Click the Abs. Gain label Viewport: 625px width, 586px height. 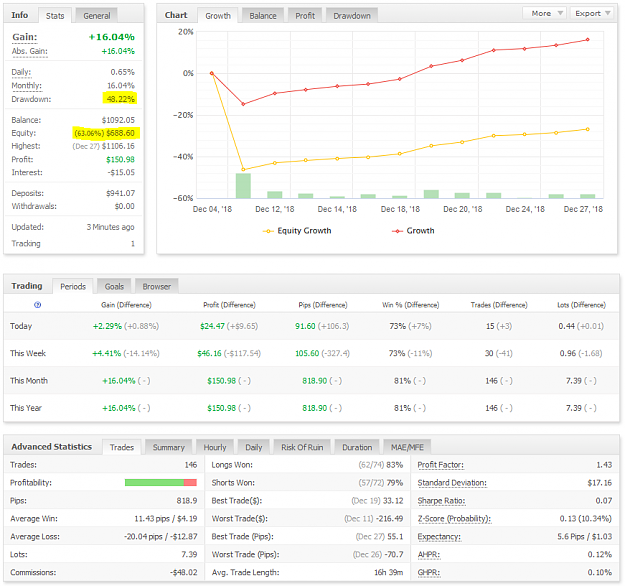coord(29,51)
